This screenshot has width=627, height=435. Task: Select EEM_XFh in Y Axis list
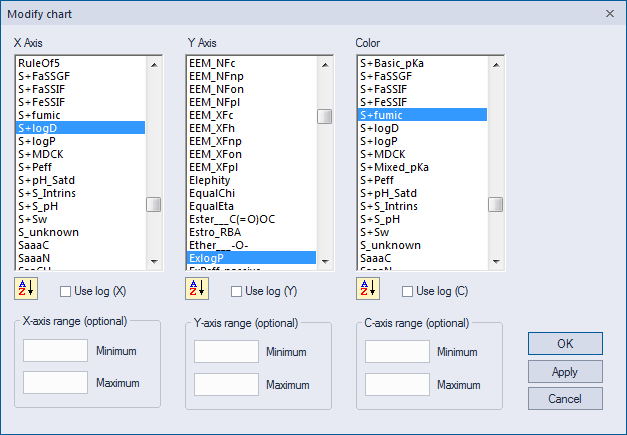(x=252, y=128)
